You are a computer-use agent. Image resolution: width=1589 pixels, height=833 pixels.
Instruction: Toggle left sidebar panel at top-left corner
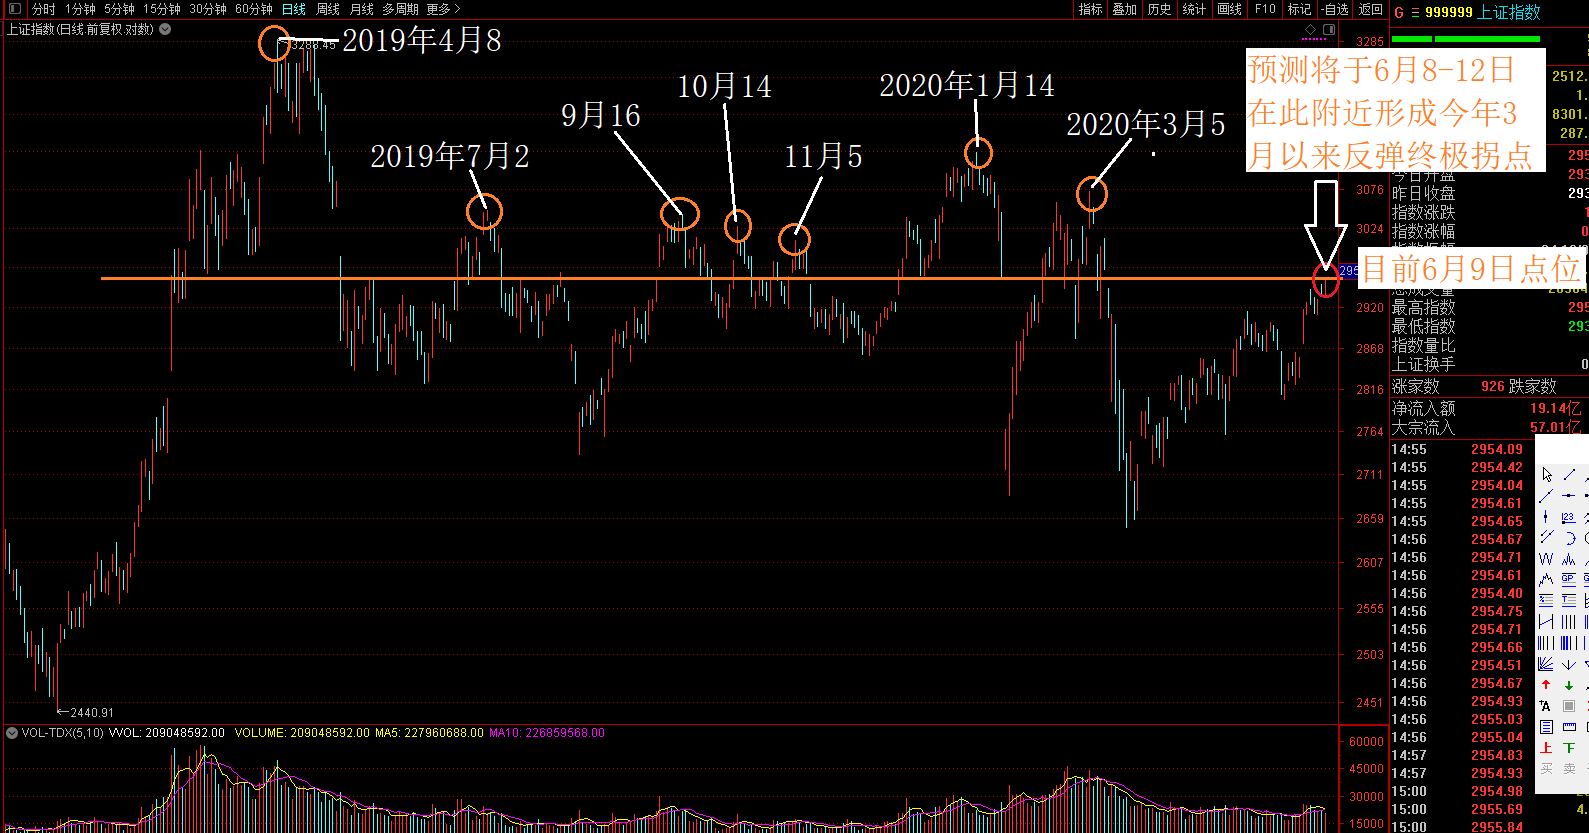point(14,9)
